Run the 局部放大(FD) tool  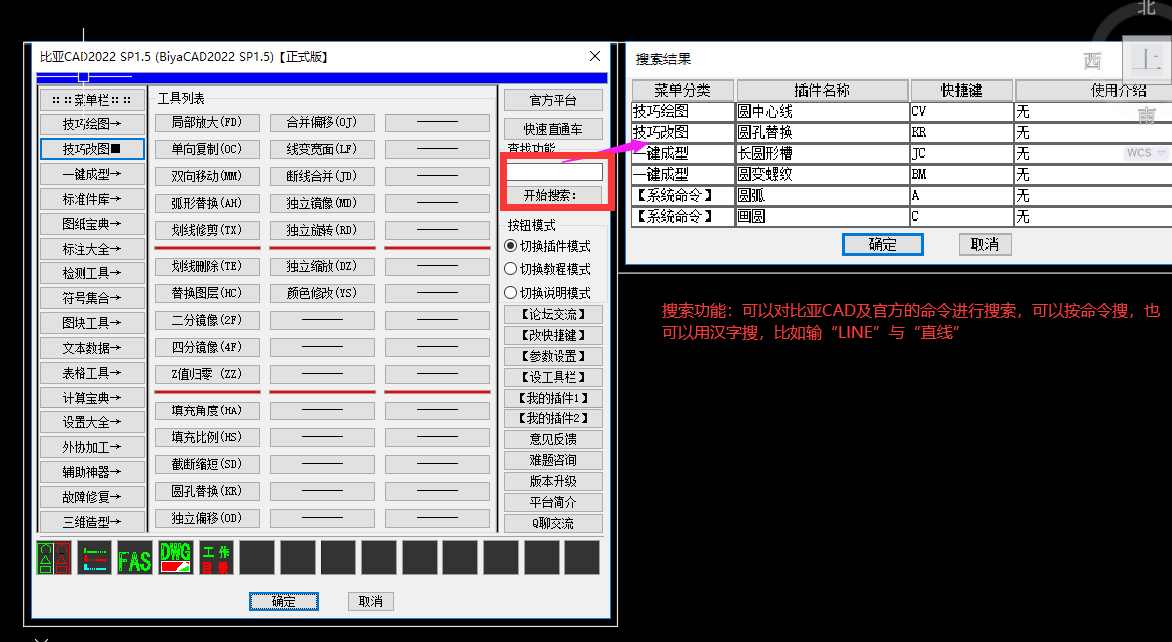click(x=207, y=122)
